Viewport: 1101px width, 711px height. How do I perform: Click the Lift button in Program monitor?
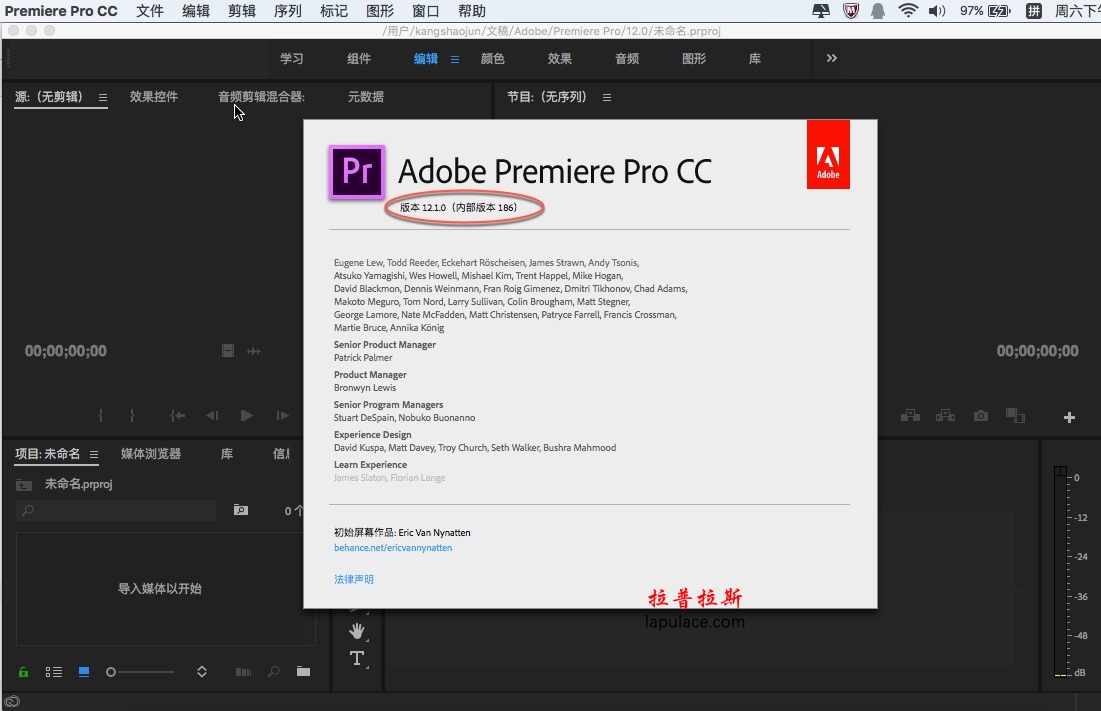(x=910, y=416)
